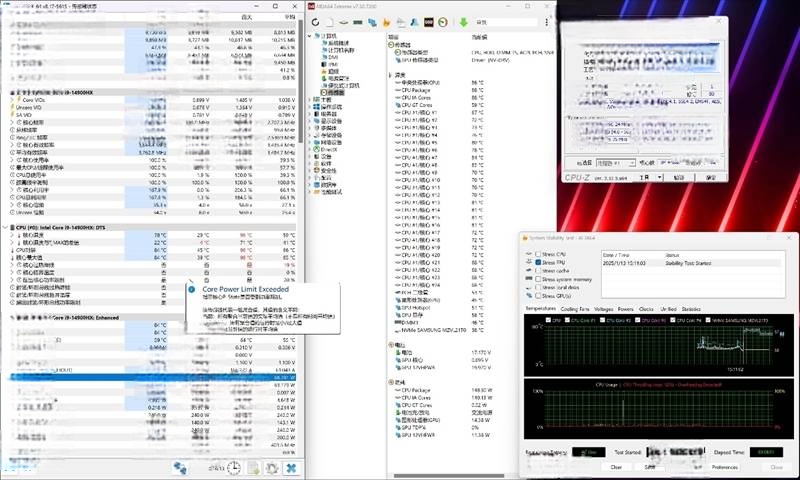The width and height of the screenshot is (800, 480).
Task: Toggle CPU Core #1 graph checkbox
Action: click(x=567, y=320)
